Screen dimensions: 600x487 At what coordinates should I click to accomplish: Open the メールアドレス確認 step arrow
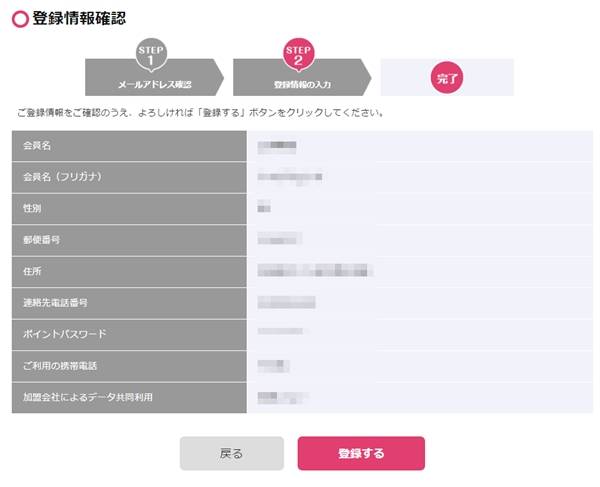[x=154, y=77]
